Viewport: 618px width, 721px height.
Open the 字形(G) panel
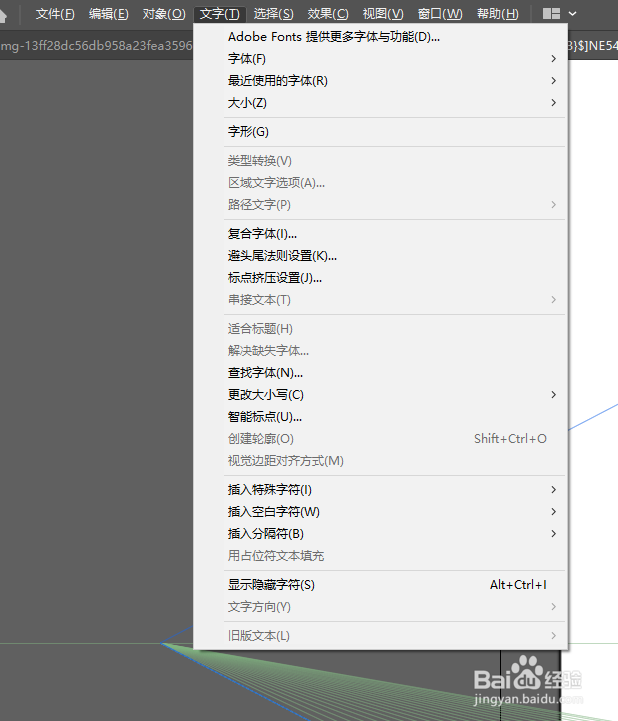(x=381, y=132)
